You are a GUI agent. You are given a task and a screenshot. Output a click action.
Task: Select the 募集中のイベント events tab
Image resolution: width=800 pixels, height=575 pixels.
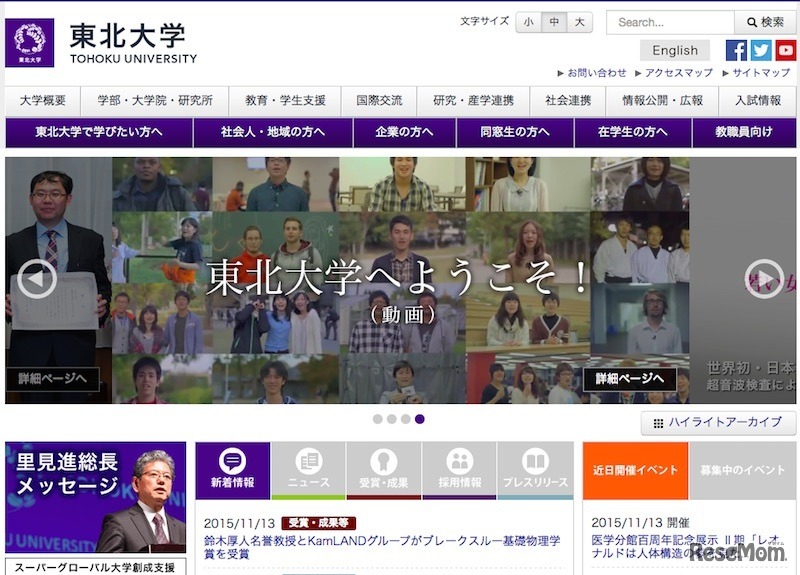click(x=742, y=470)
